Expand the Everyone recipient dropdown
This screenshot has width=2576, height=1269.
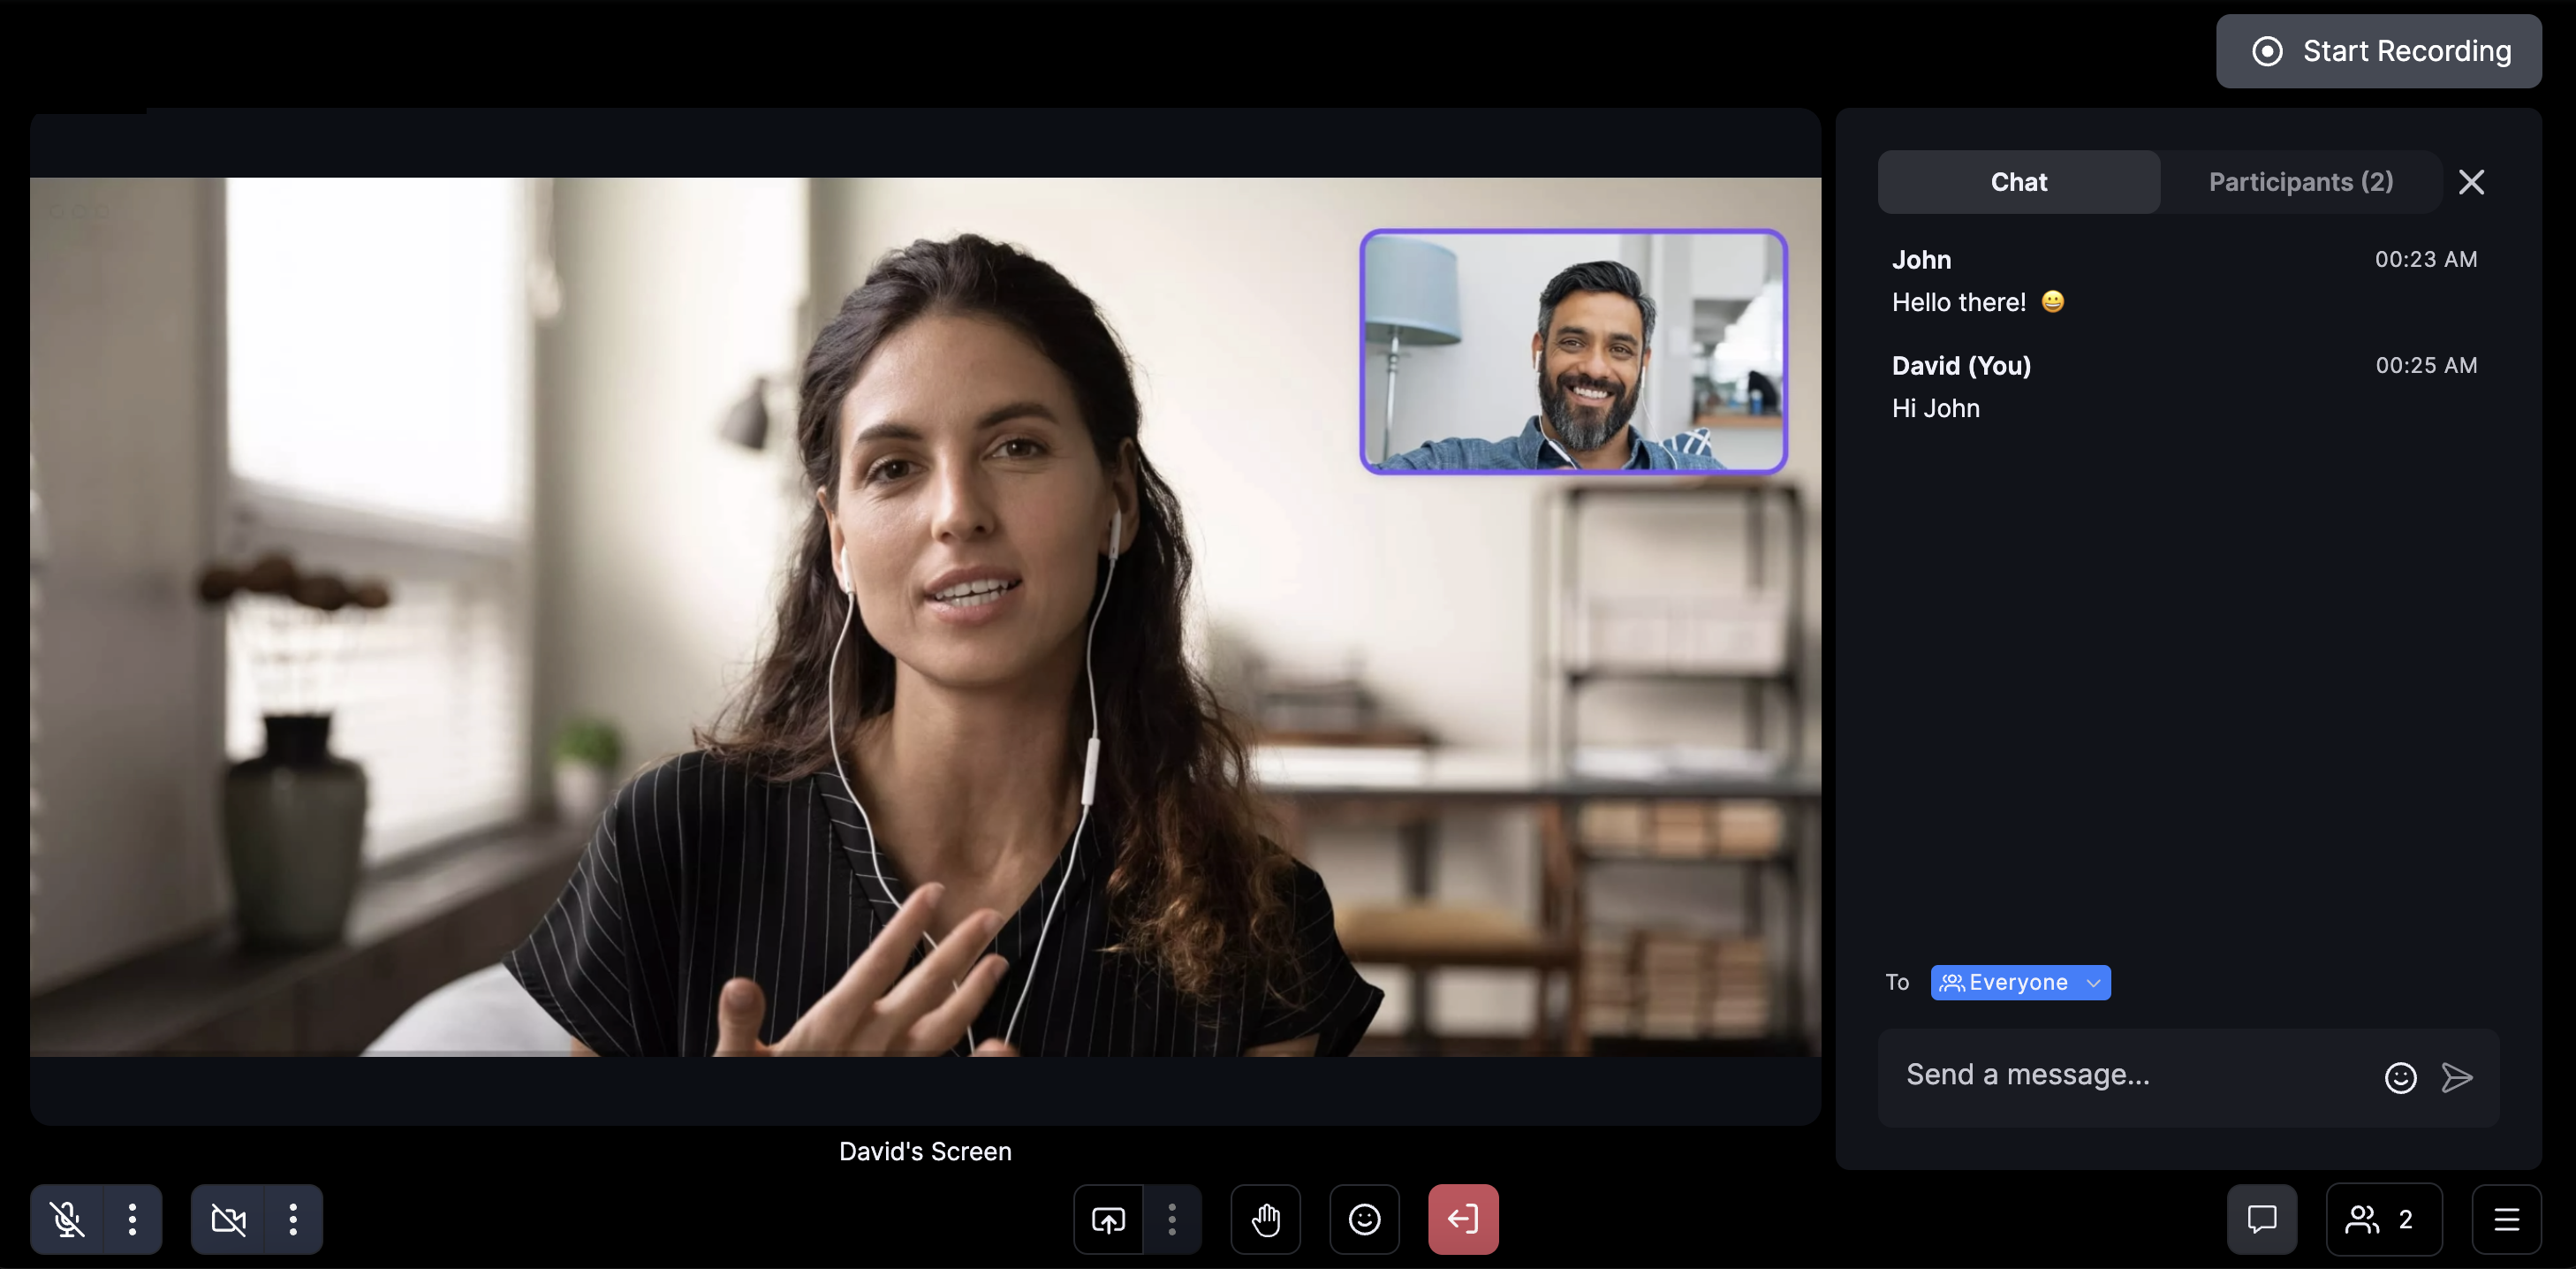pos(2020,982)
